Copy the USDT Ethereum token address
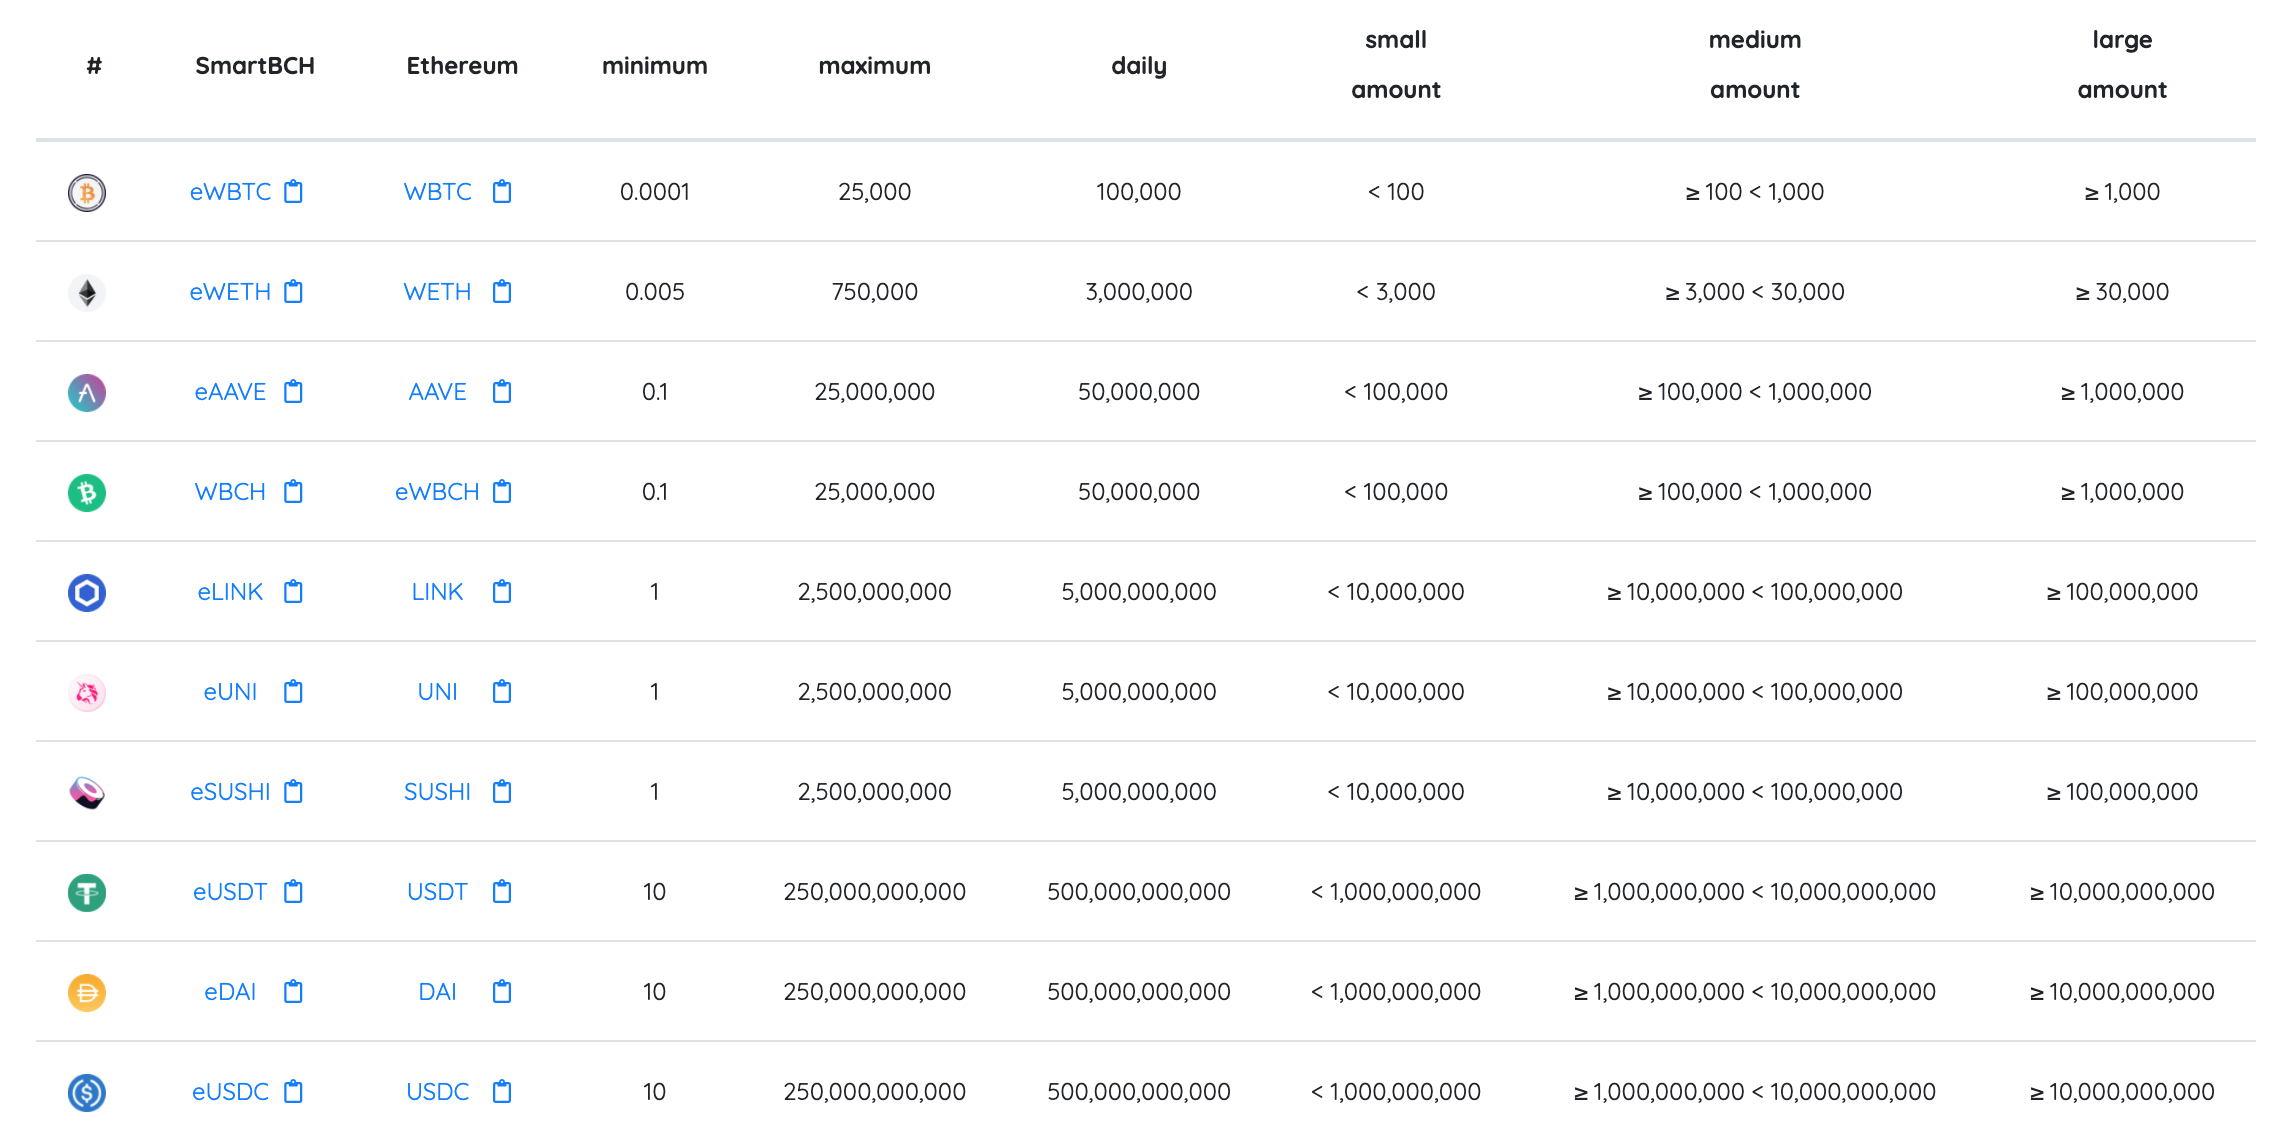 point(502,891)
